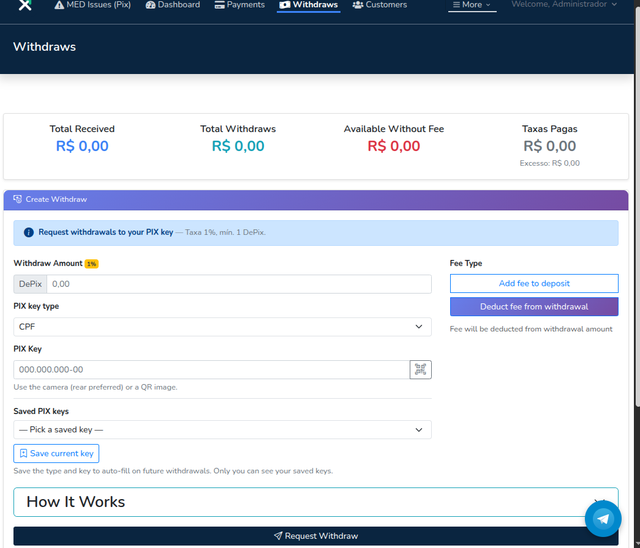
Task: Click the Total Withdraws R$ 0,00 value
Action: (238, 146)
